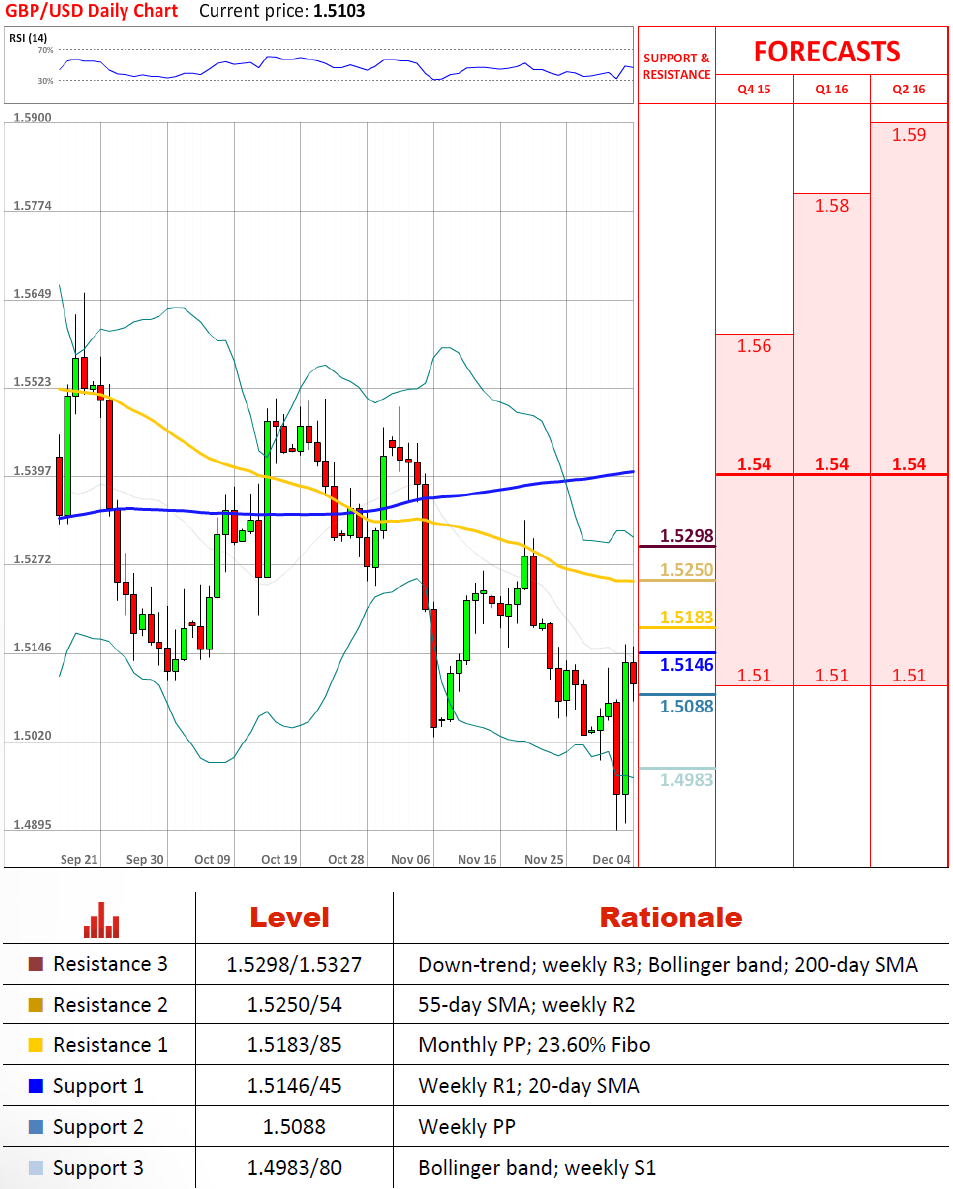This screenshot has height=1189, width=953.
Task: Click the 'RSI (14)' indicator label
Action: pos(28,38)
